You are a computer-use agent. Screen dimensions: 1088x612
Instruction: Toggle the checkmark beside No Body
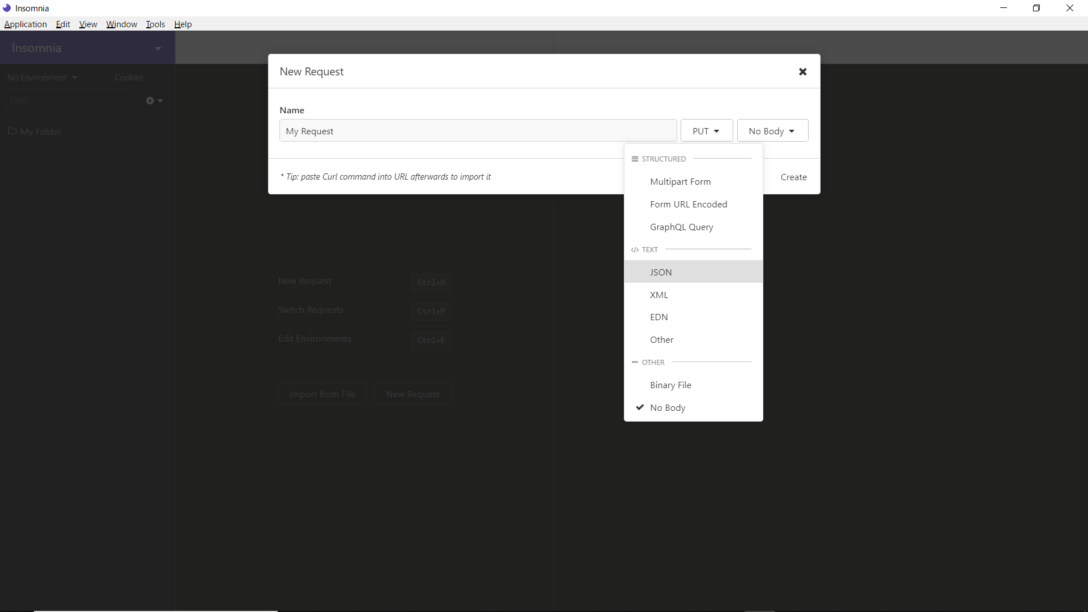[640, 407]
